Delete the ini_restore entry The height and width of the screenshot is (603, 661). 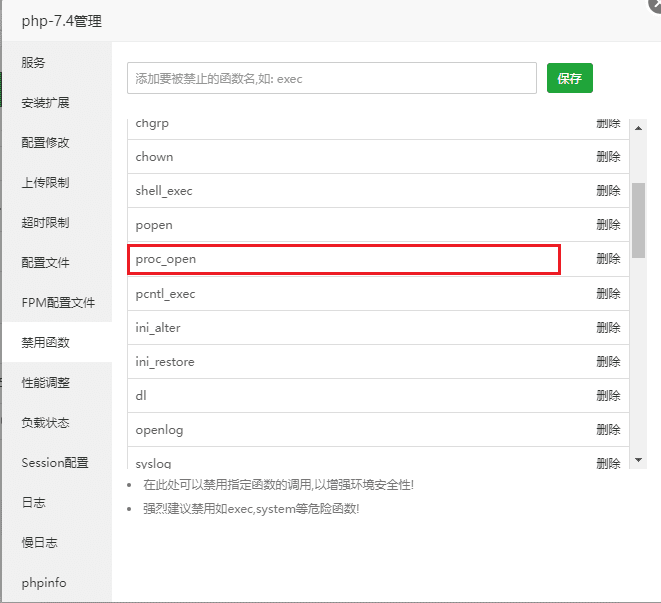pyautogui.click(x=608, y=362)
